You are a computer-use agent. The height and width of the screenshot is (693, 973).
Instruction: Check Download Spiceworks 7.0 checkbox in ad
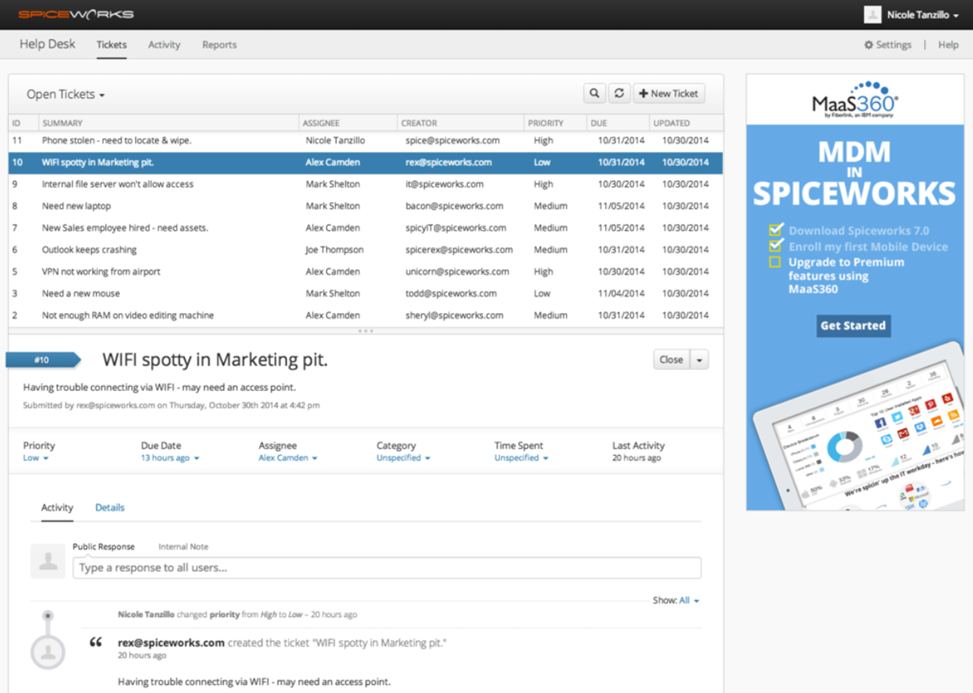775,230
